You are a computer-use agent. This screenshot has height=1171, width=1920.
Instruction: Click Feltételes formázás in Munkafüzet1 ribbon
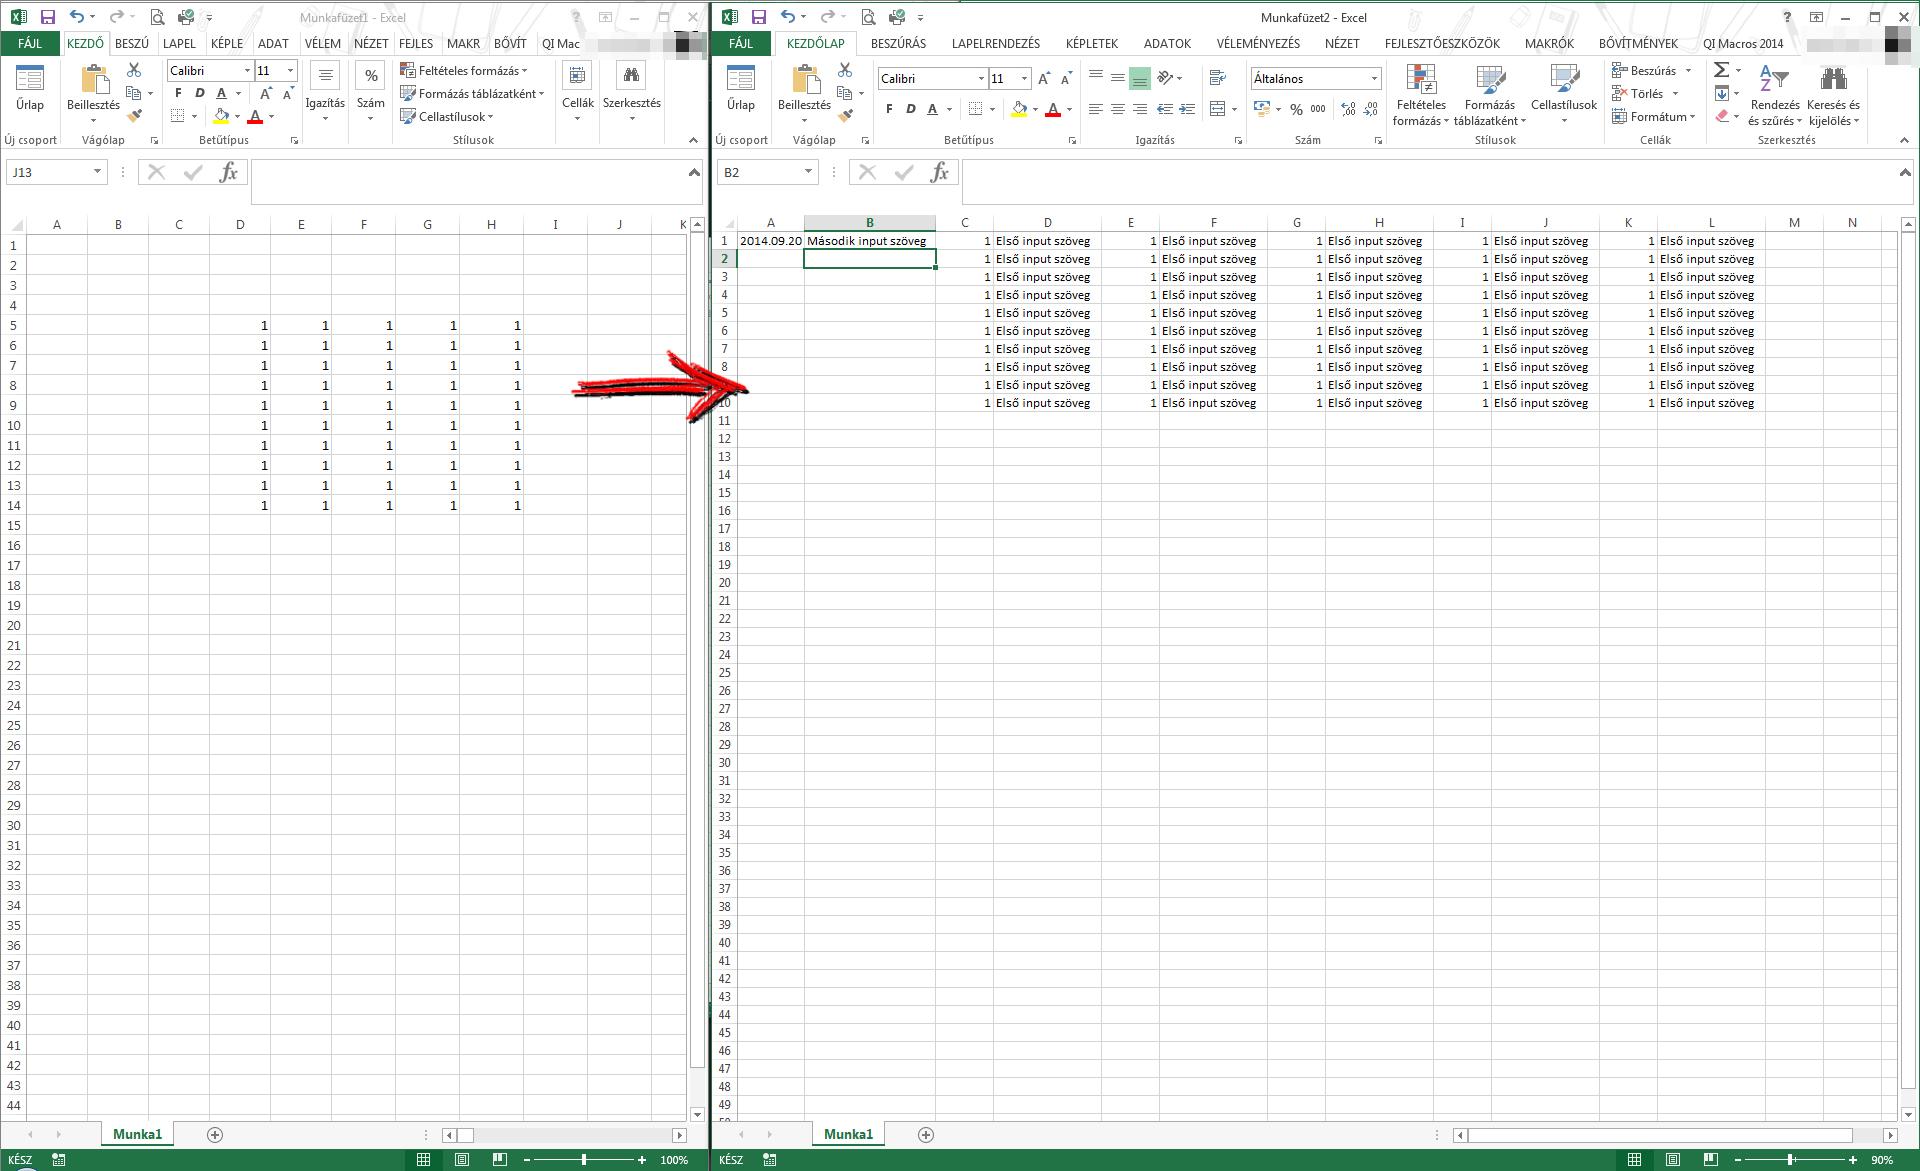click(464, 71)
